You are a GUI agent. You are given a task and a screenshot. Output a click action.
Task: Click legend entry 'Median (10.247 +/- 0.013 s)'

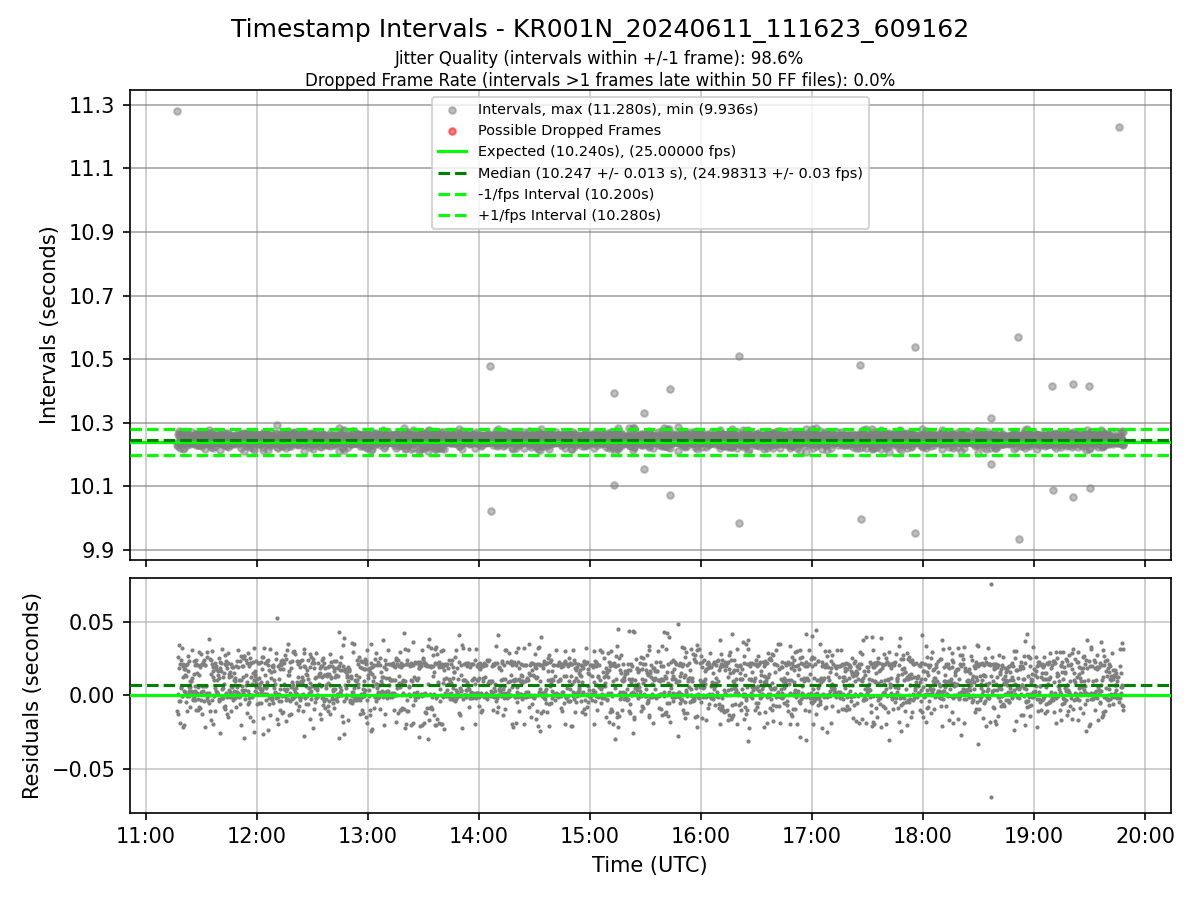(670, 172)
